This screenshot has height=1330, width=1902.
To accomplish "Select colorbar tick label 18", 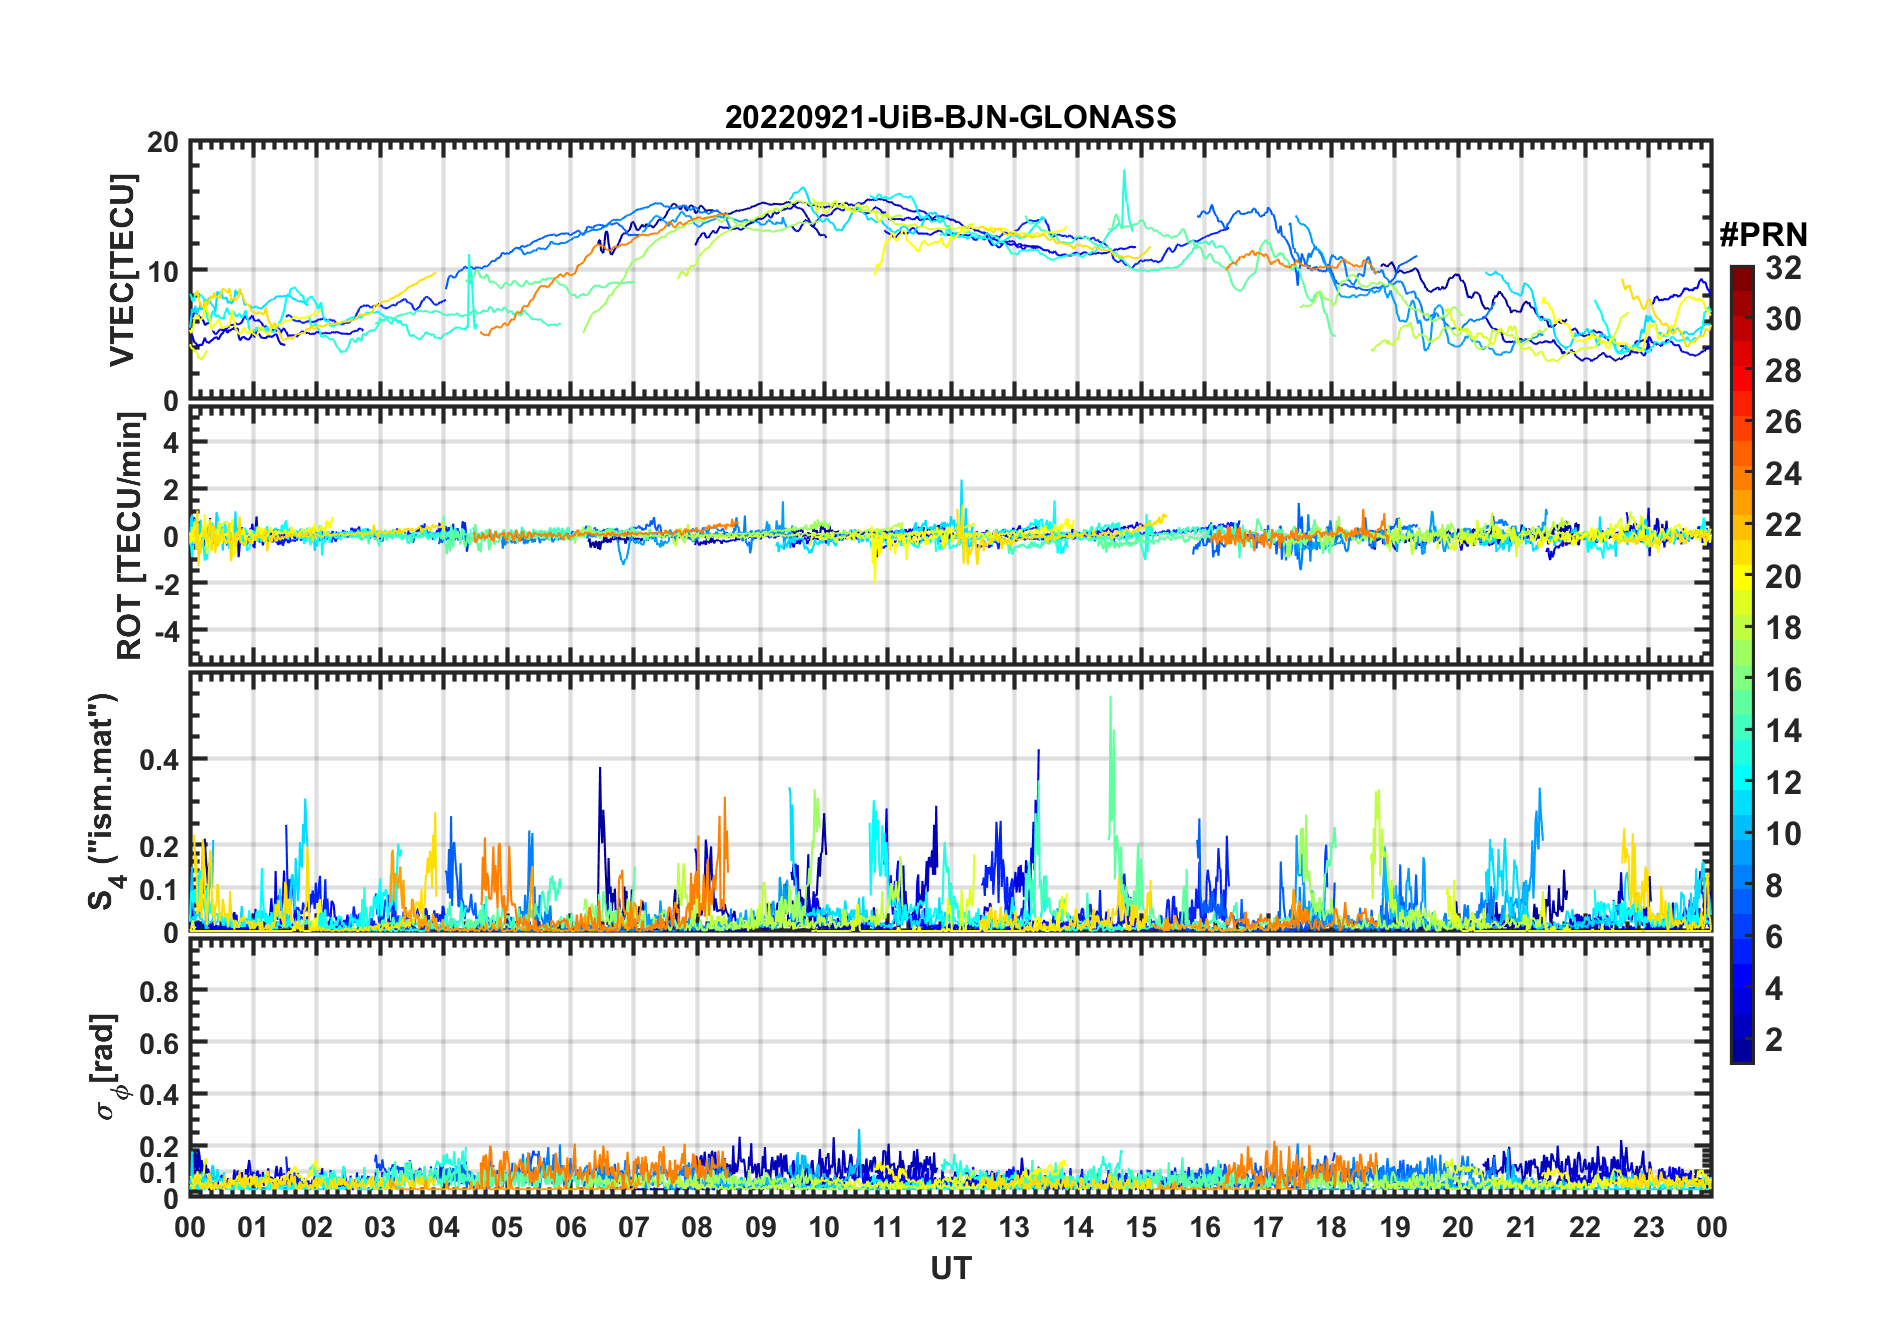I will pyautogui.click(x=1783, y=628).
